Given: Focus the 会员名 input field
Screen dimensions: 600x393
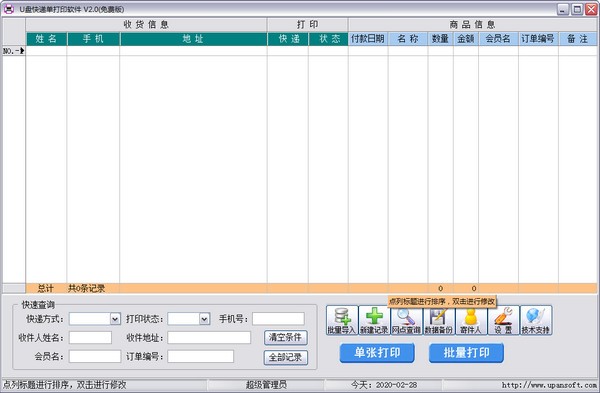Looking at the screenshot, I should pos(95,356).
